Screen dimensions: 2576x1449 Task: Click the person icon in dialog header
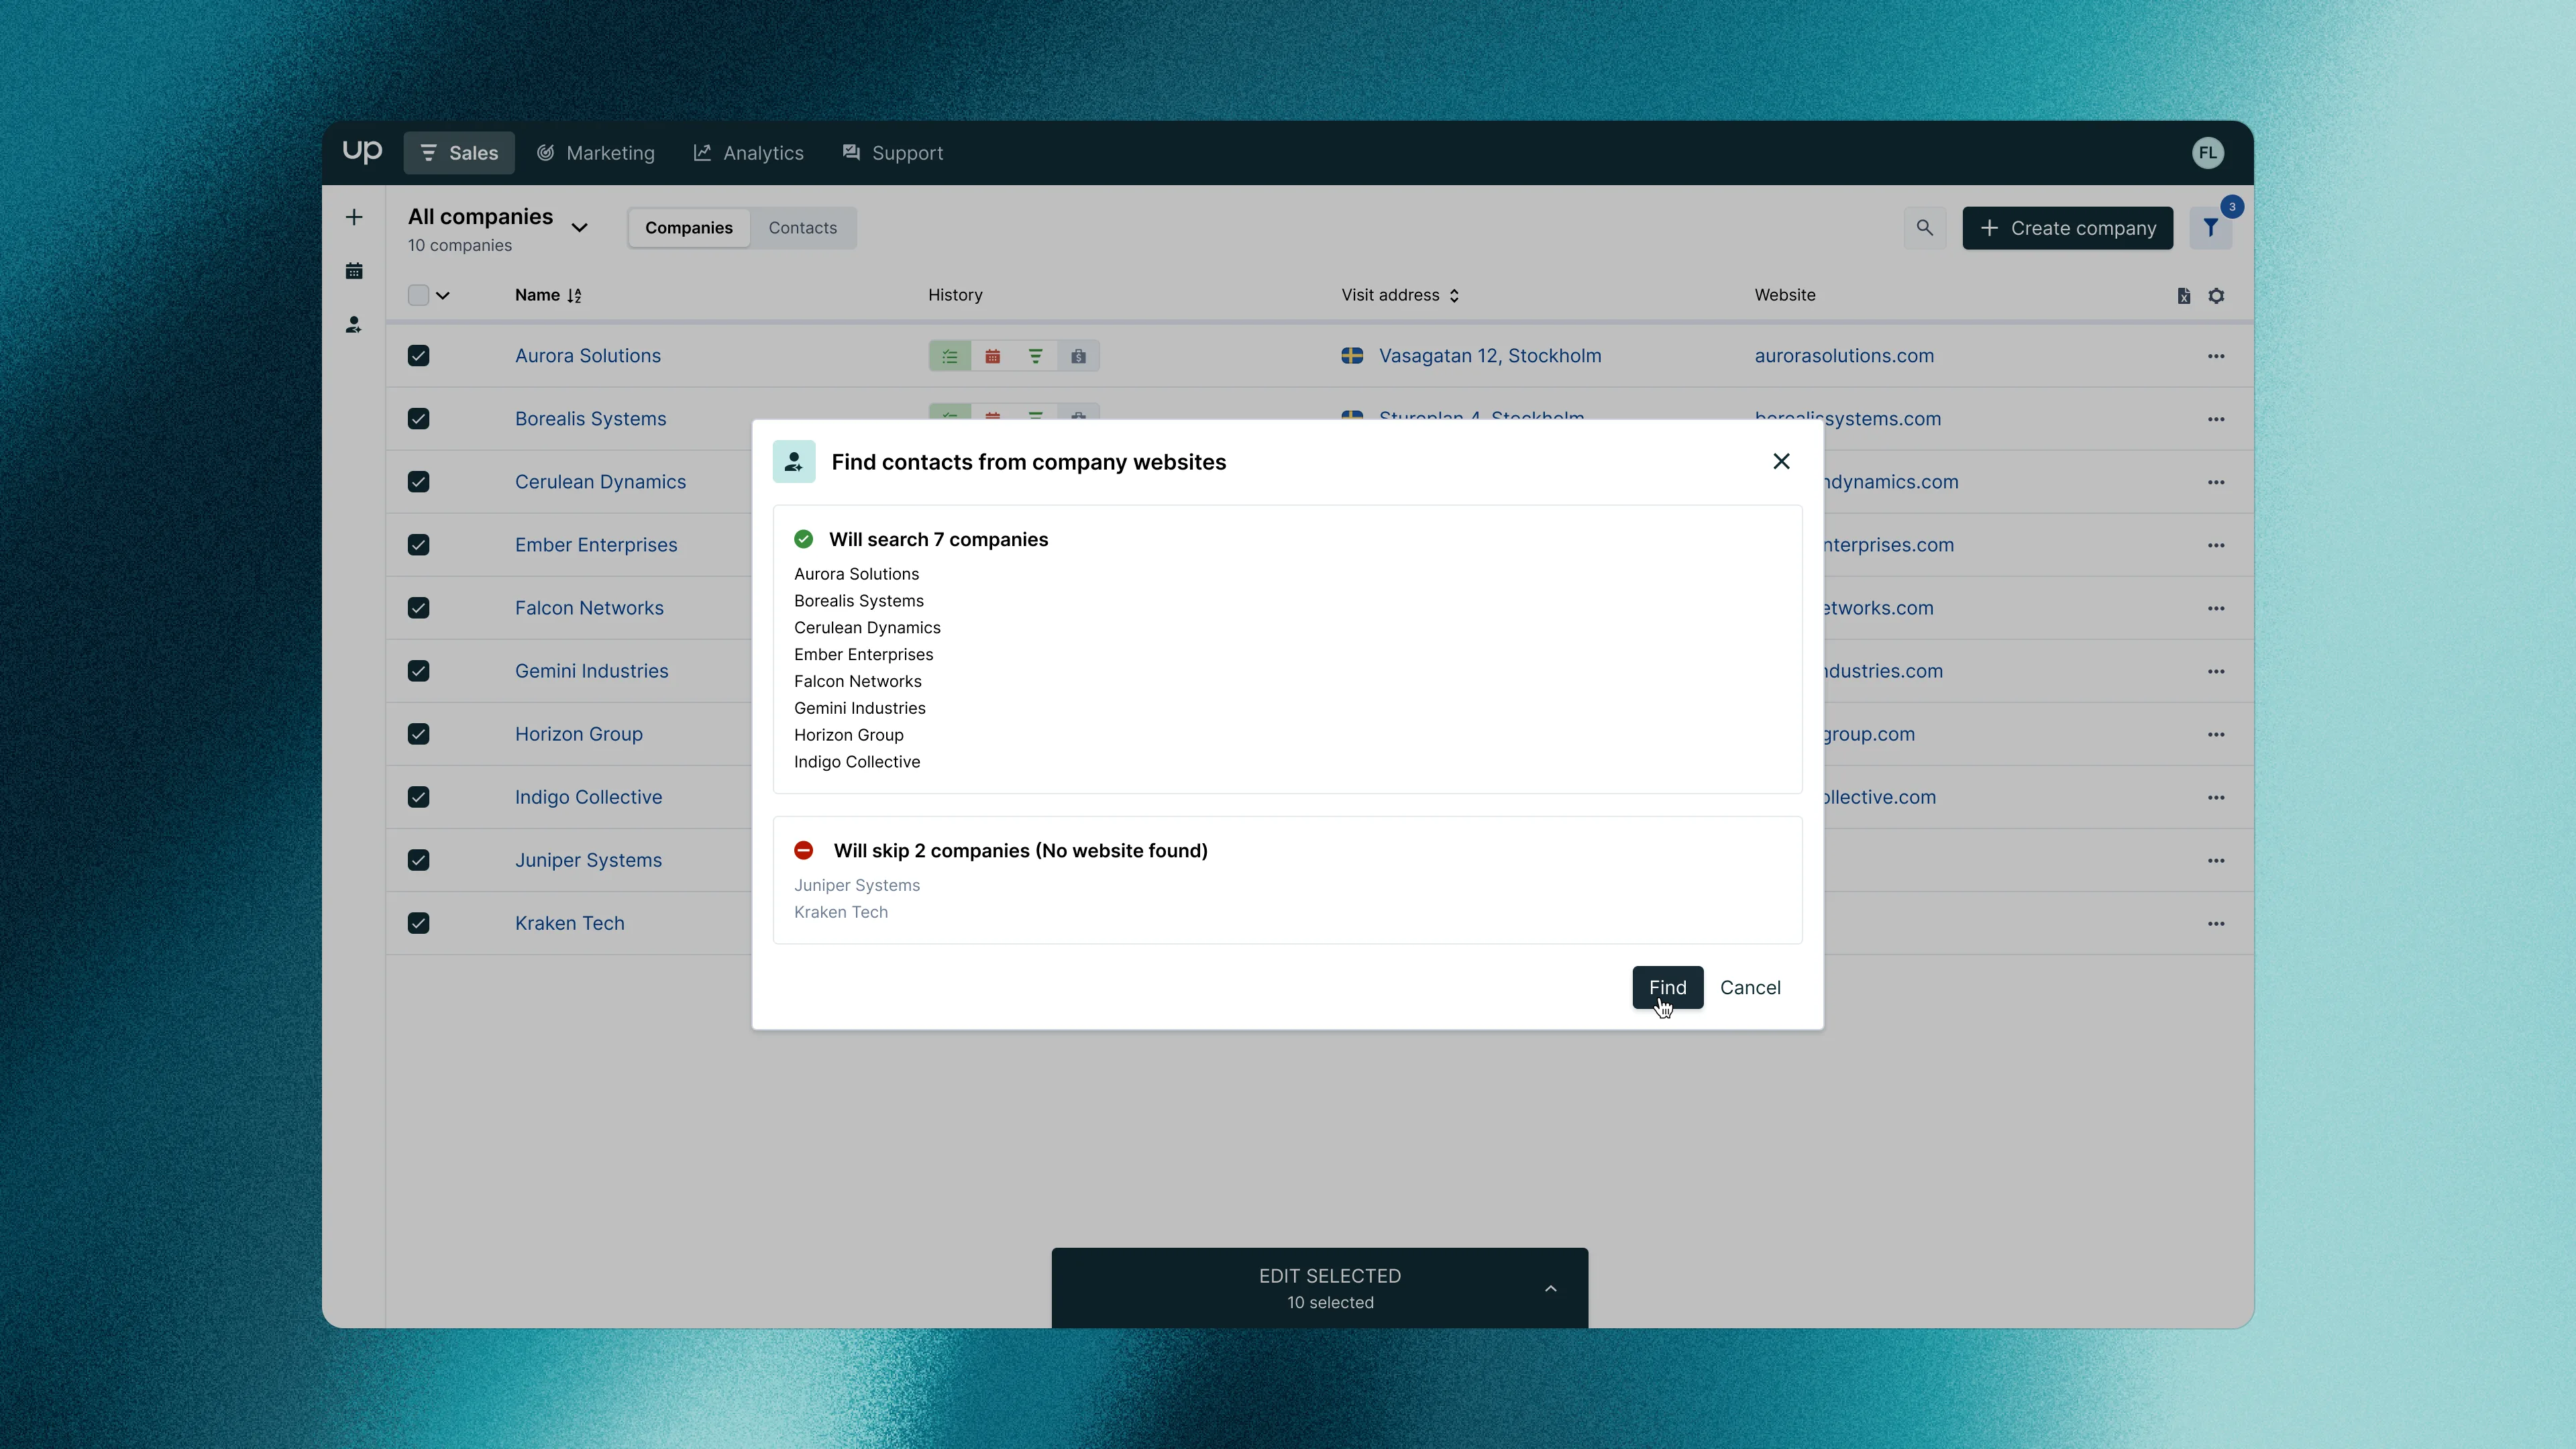point(794,462)
